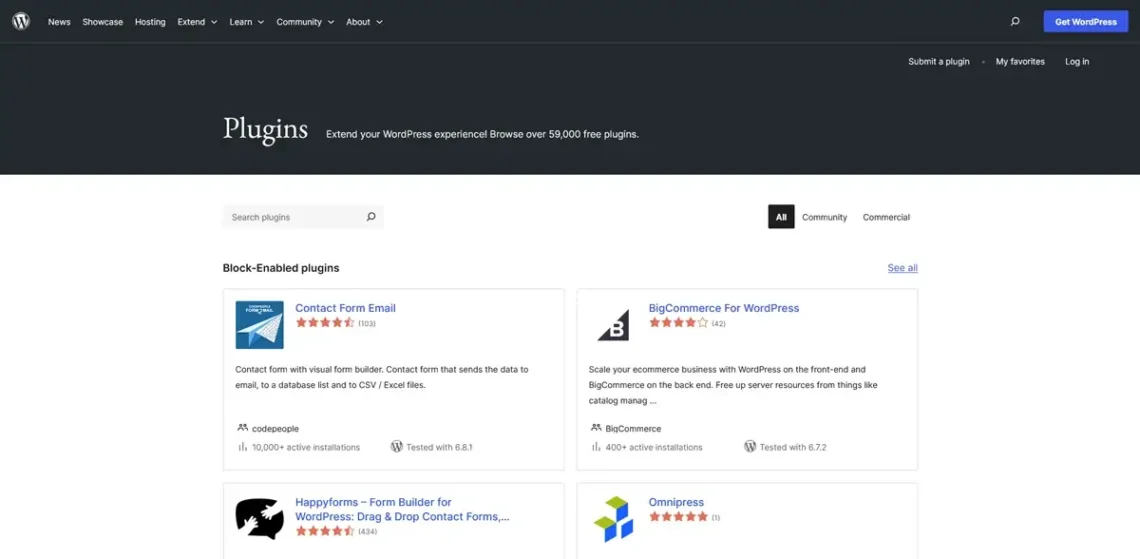Click the Block-Enabled plugins heading
The height and width of the screenshot is (559, 1140).
tap(281, 268)
